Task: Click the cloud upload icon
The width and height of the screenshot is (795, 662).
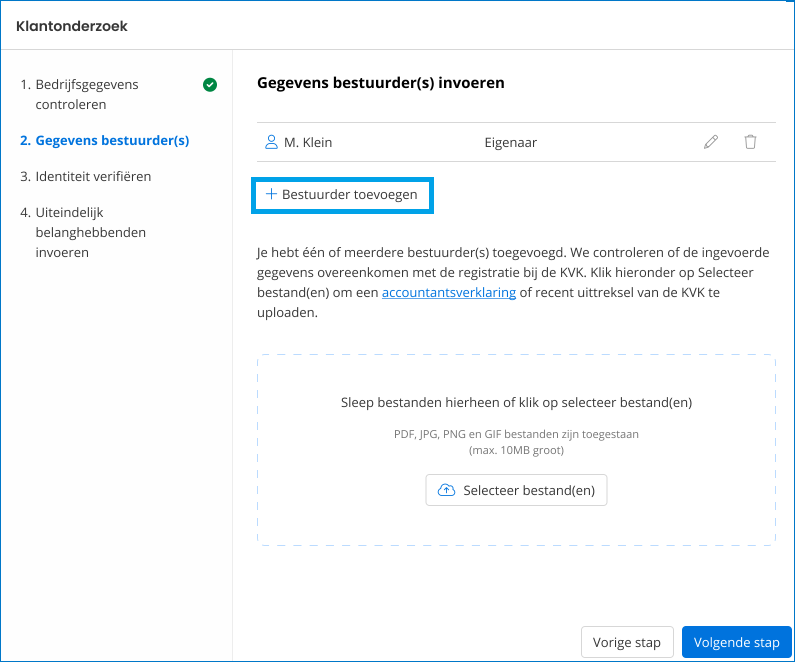Action: click(447, 490)
